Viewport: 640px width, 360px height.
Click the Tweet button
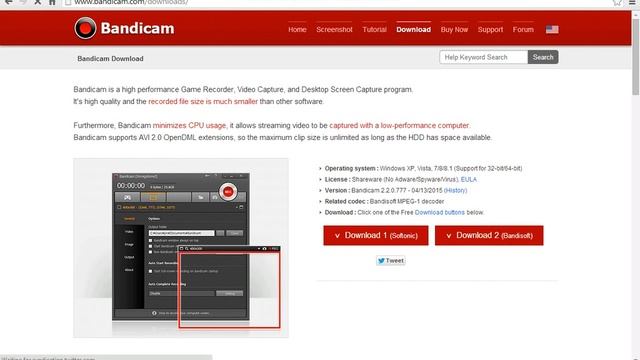(391, 261)
